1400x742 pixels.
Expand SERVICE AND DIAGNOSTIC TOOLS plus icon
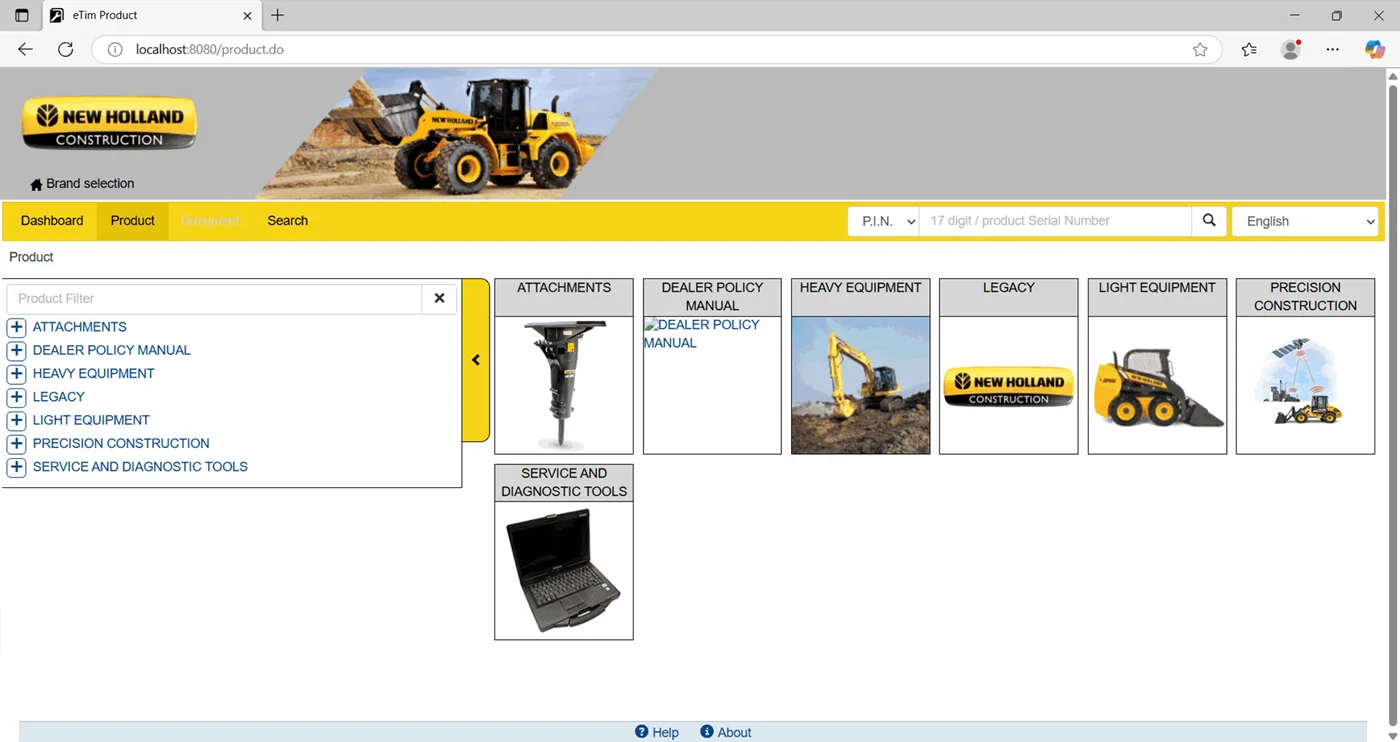coord(16,467)
